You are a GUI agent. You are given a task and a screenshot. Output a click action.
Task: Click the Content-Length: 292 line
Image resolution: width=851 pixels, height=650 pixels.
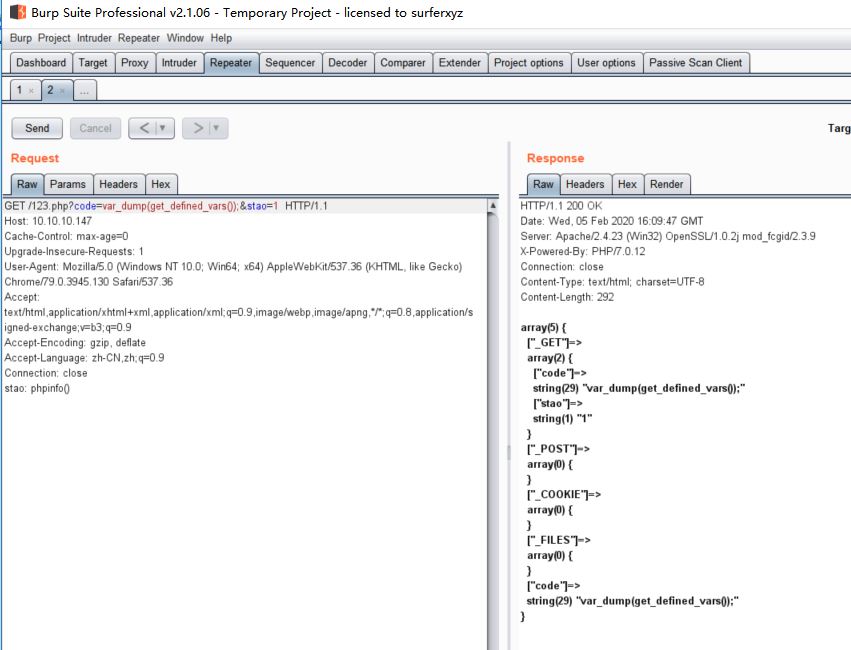567,297
